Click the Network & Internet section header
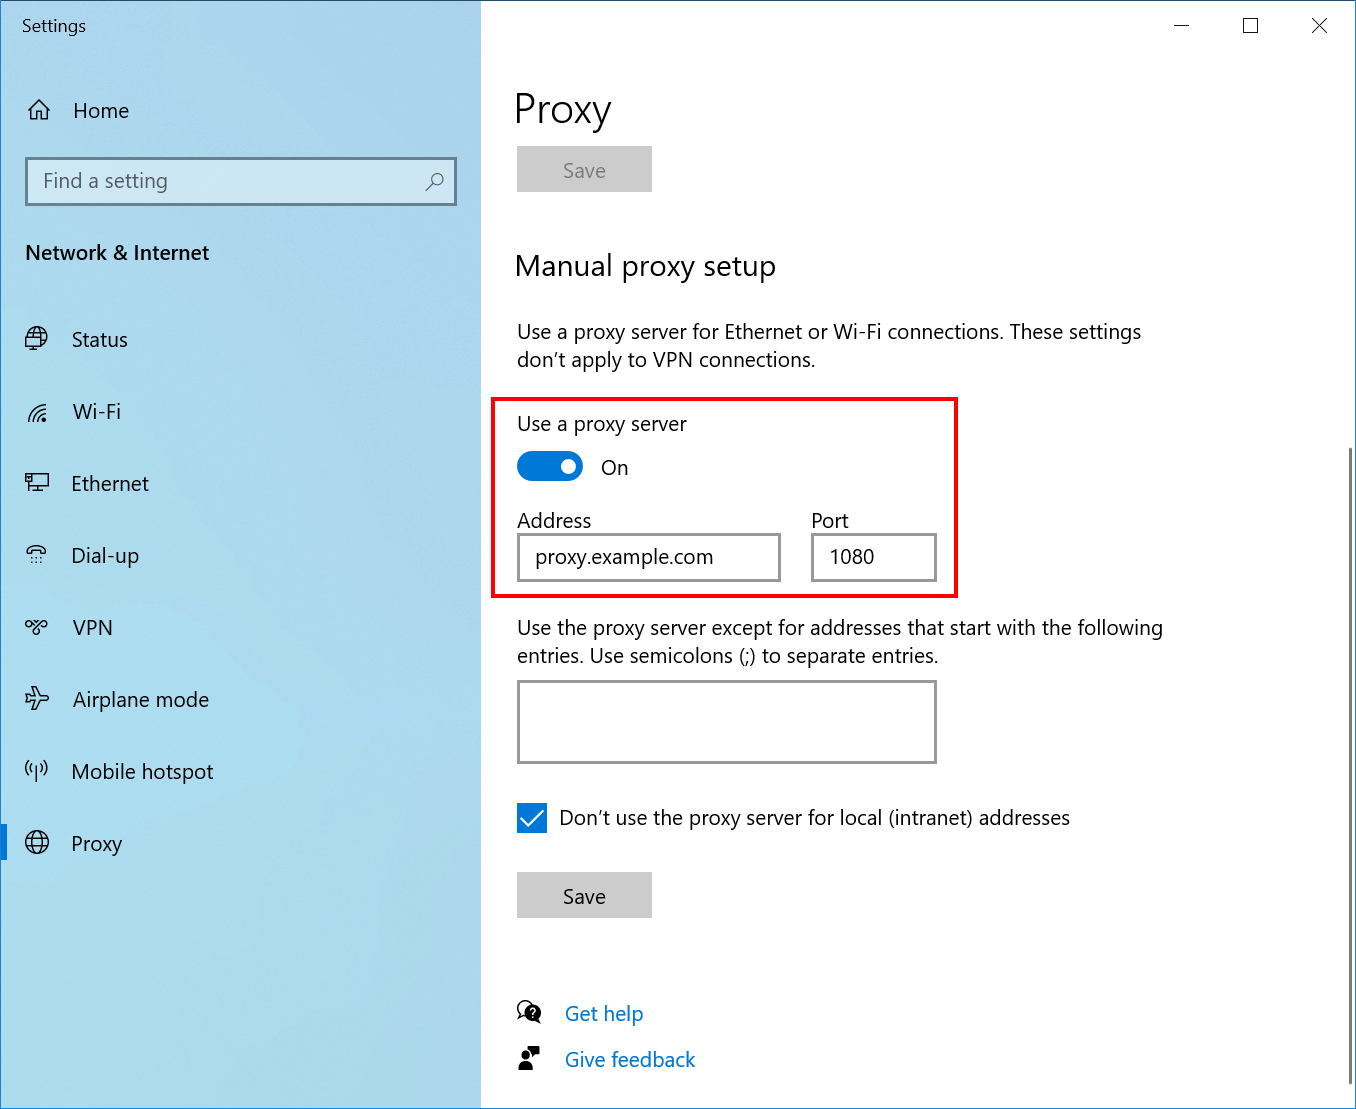This screenshot has height=1109, width=1356. (x=117, y=253)
